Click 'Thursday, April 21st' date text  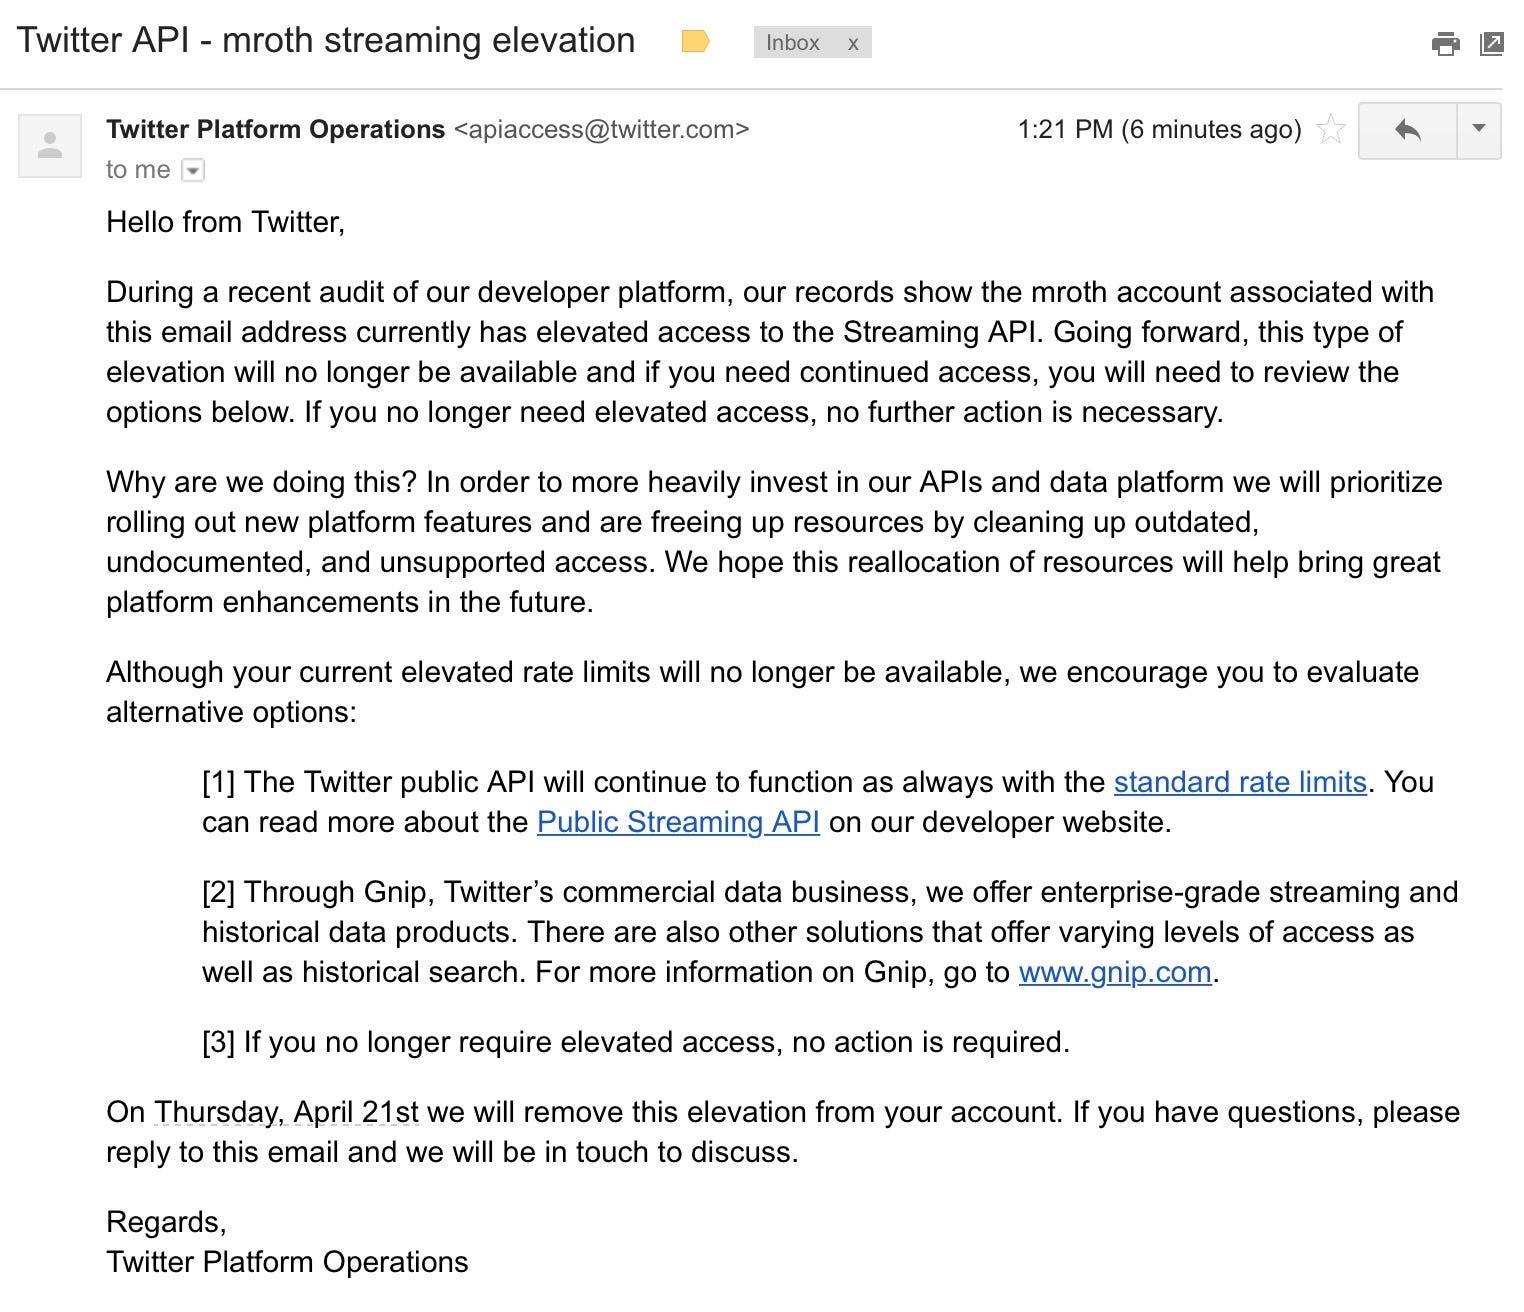click(x=287, y=1112)
